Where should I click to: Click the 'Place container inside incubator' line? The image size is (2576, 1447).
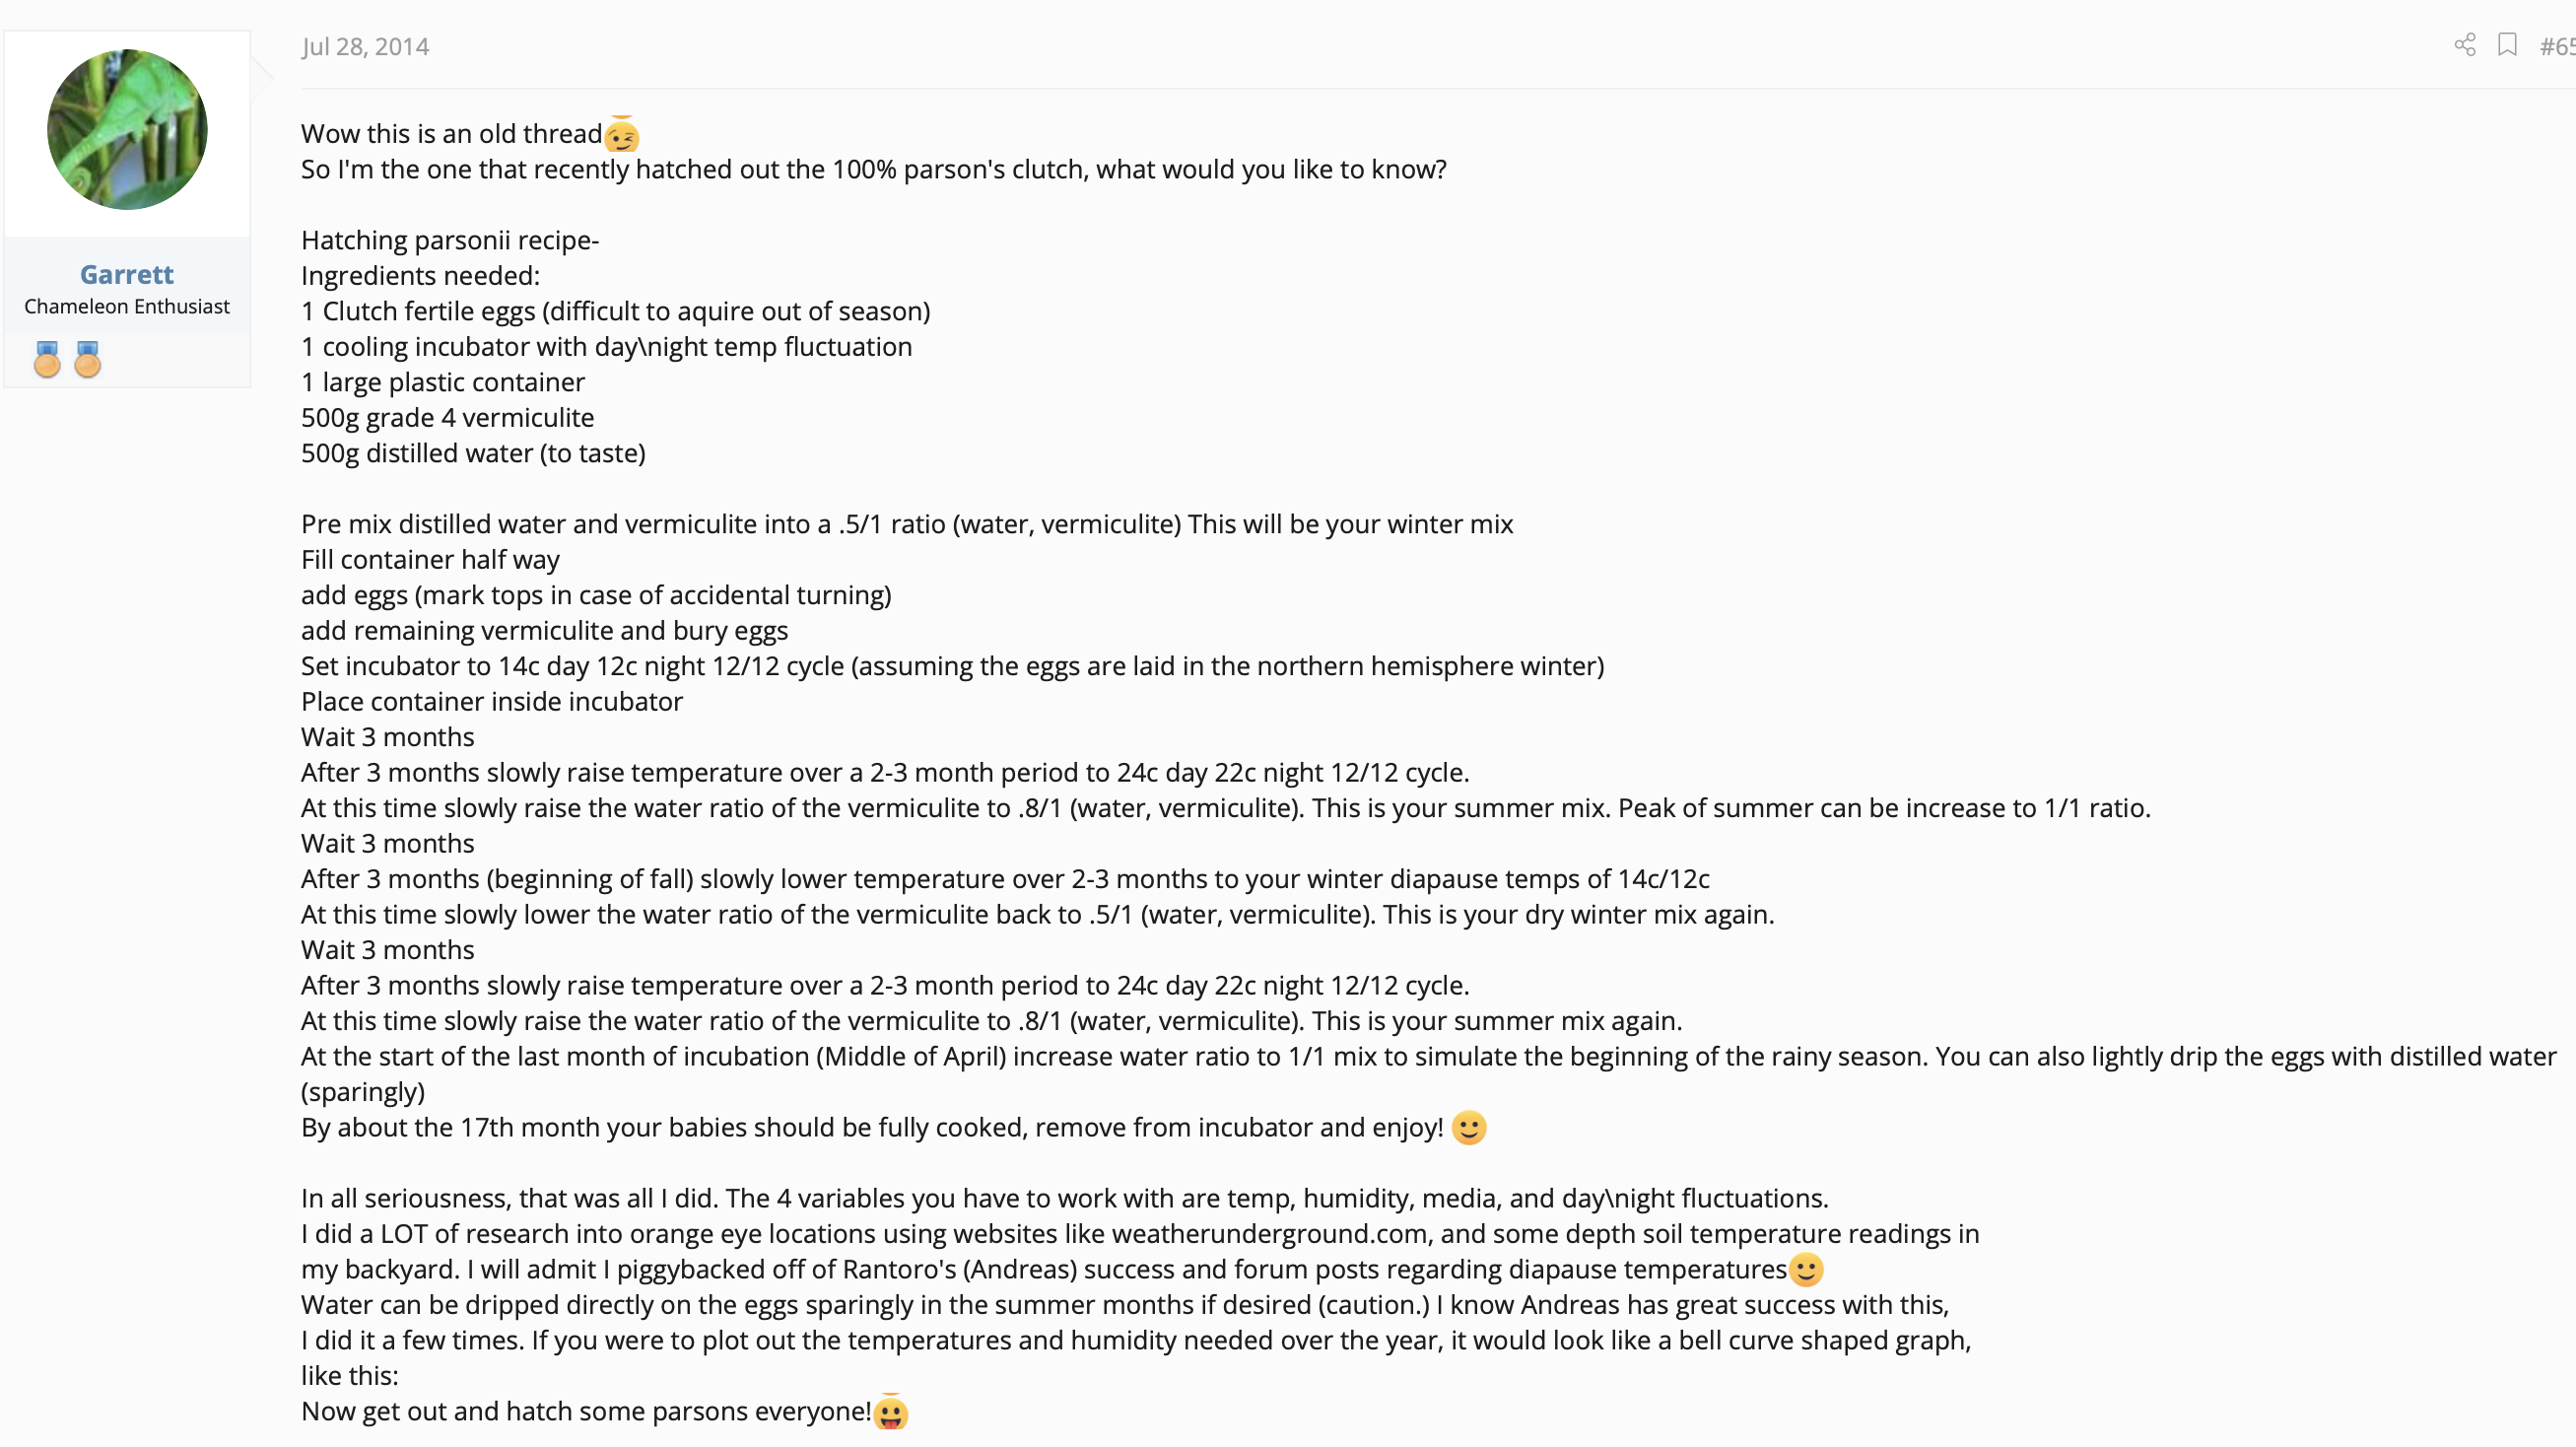tap(492, 702)
